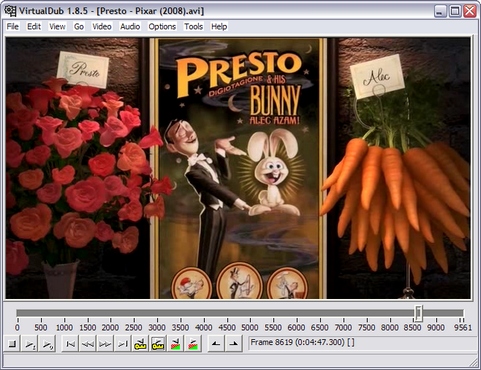Close the VirtualDub window
The width and height of the screenshot is (481, 370).
pyautogui.click(x=470, y=11)
